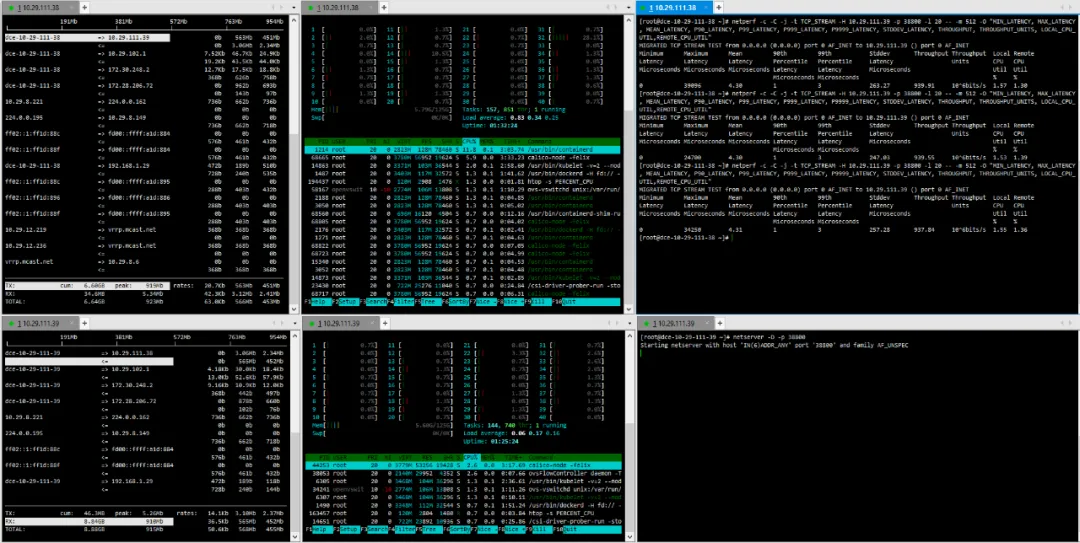Select the PID 38053 ovsFlowController daemon row
The image size is (1080, 543).
coord(463,473)
